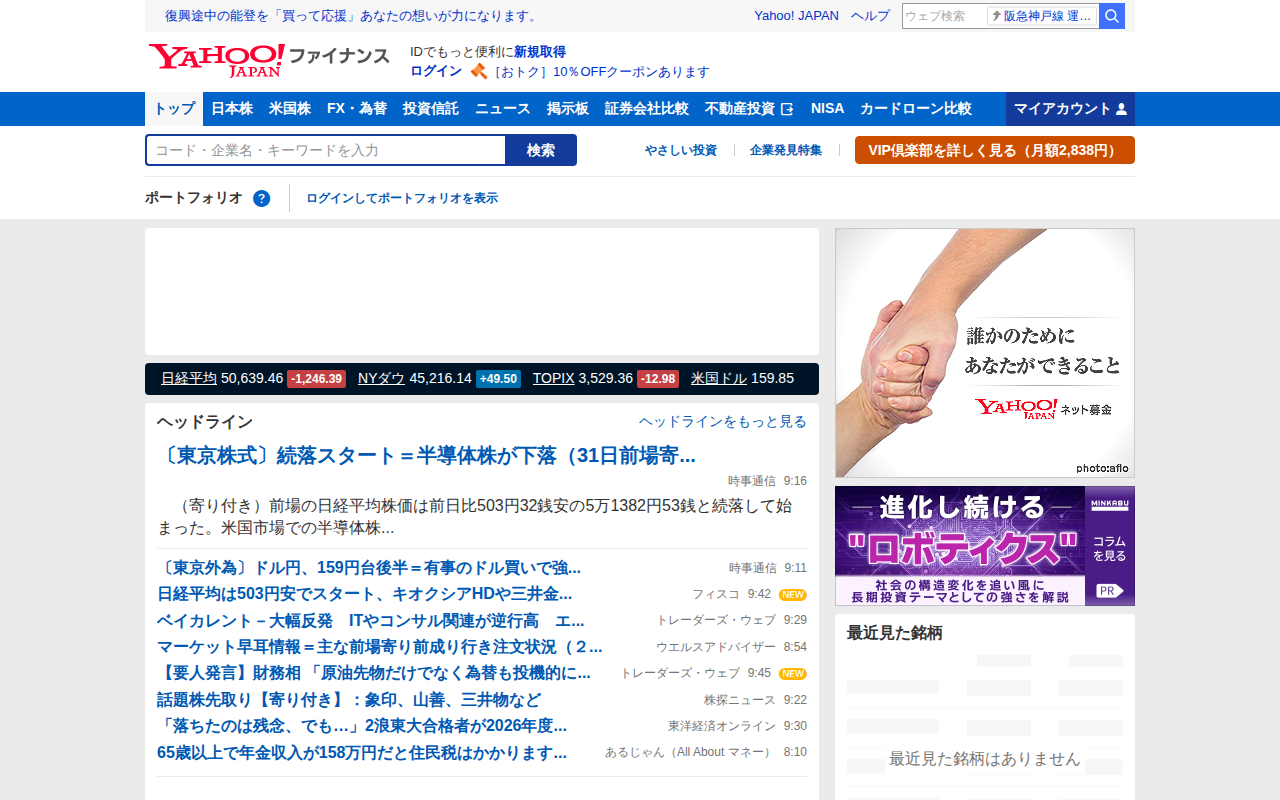Click the web search magnifying glass icon

coord(1111,15)
